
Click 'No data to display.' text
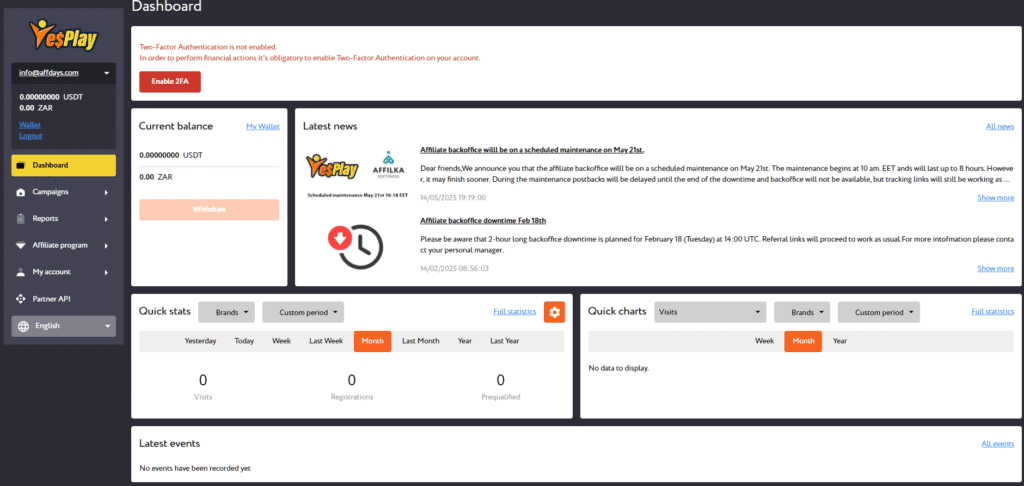(618, 368)
